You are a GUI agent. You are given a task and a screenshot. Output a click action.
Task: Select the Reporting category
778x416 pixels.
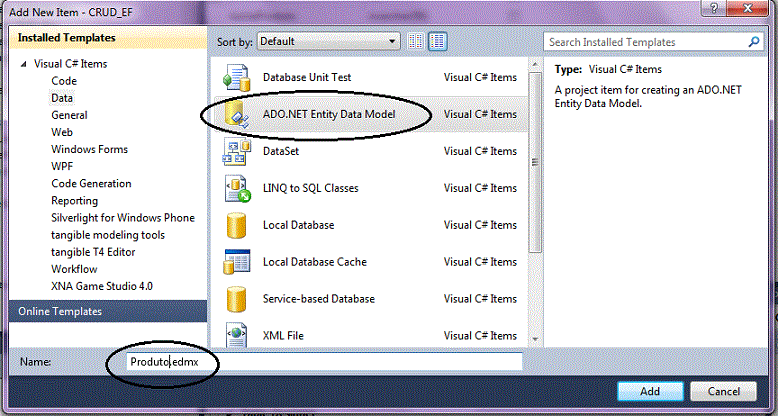[74, 201]
